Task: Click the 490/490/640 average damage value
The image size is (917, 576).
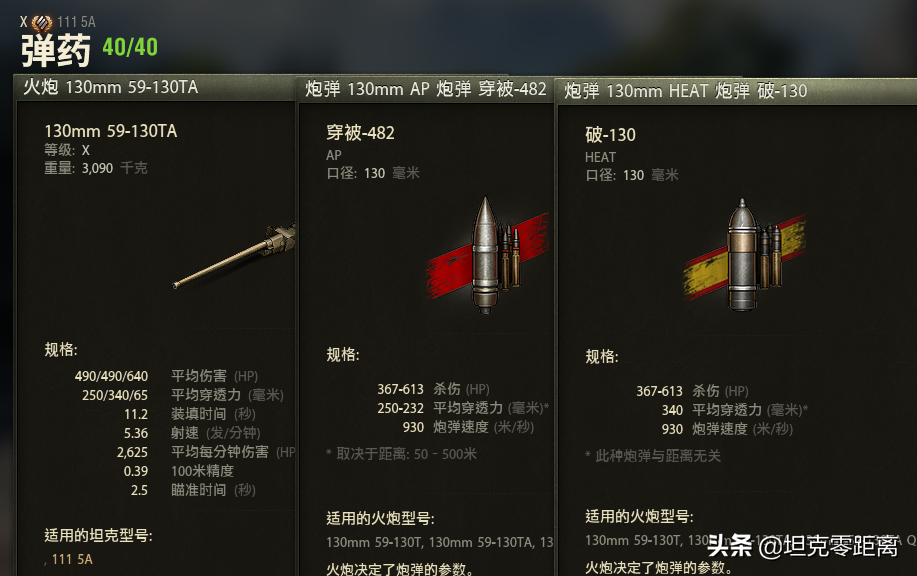Action: point(111,376)
